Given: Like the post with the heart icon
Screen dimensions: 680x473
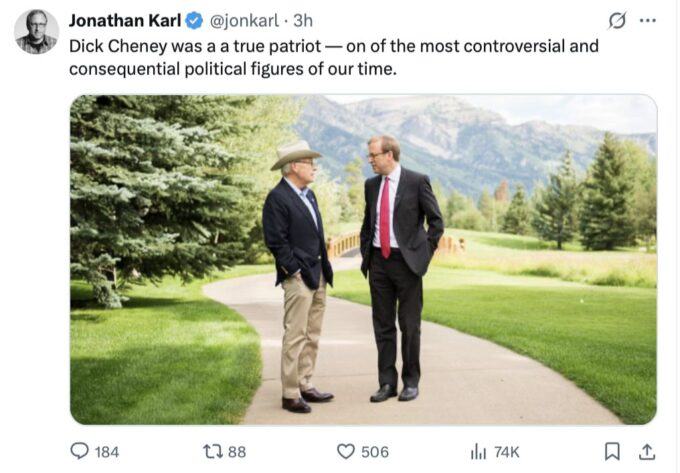Looking at the screenshot, I should pos(346,451).
